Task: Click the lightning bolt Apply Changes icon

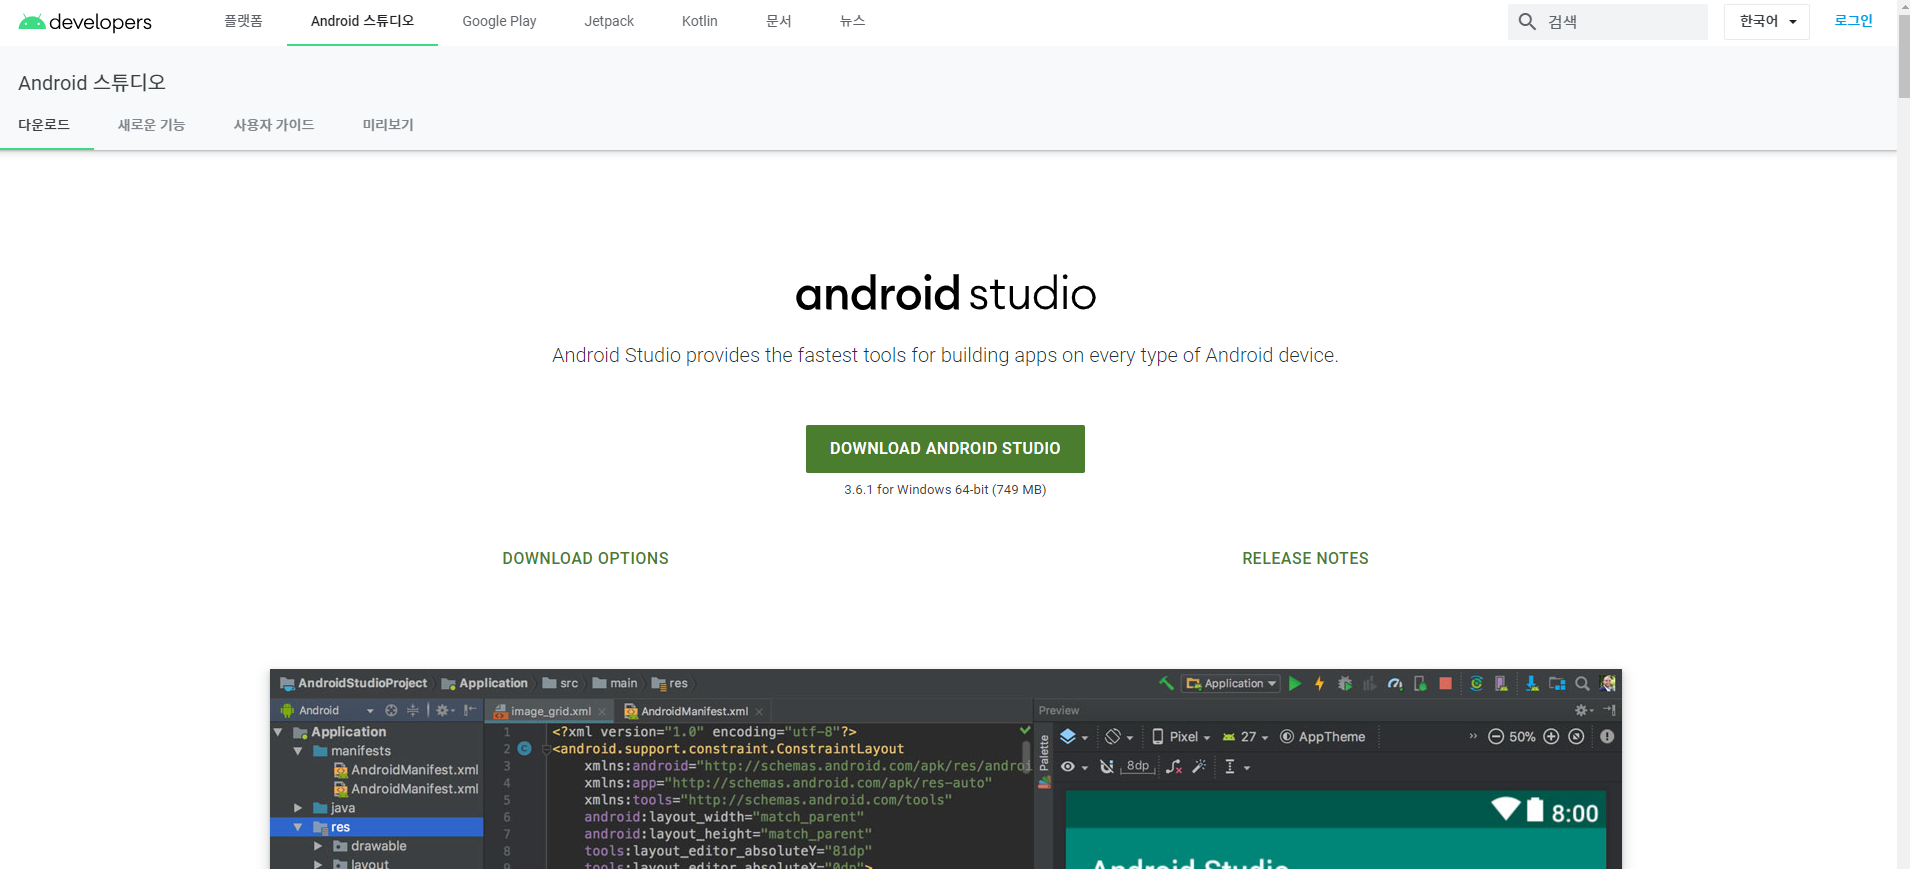Action: click(1319, 683)
